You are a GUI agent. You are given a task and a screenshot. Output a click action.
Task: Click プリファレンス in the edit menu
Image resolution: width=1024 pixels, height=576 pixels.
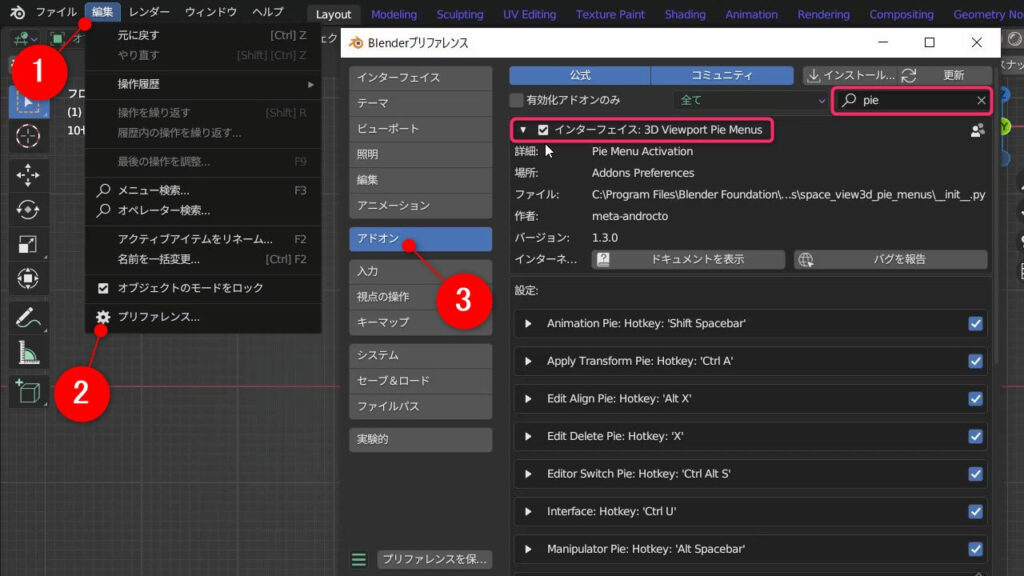point(203,317)
